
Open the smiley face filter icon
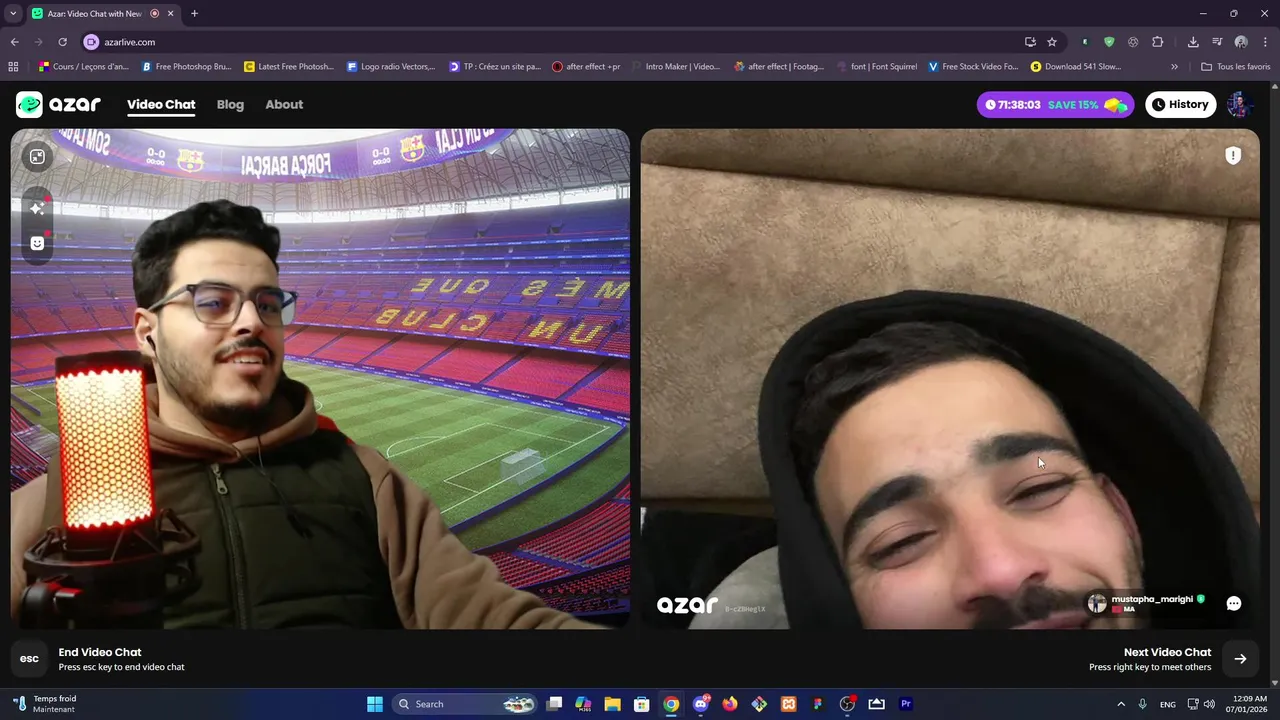coord(37,243)
